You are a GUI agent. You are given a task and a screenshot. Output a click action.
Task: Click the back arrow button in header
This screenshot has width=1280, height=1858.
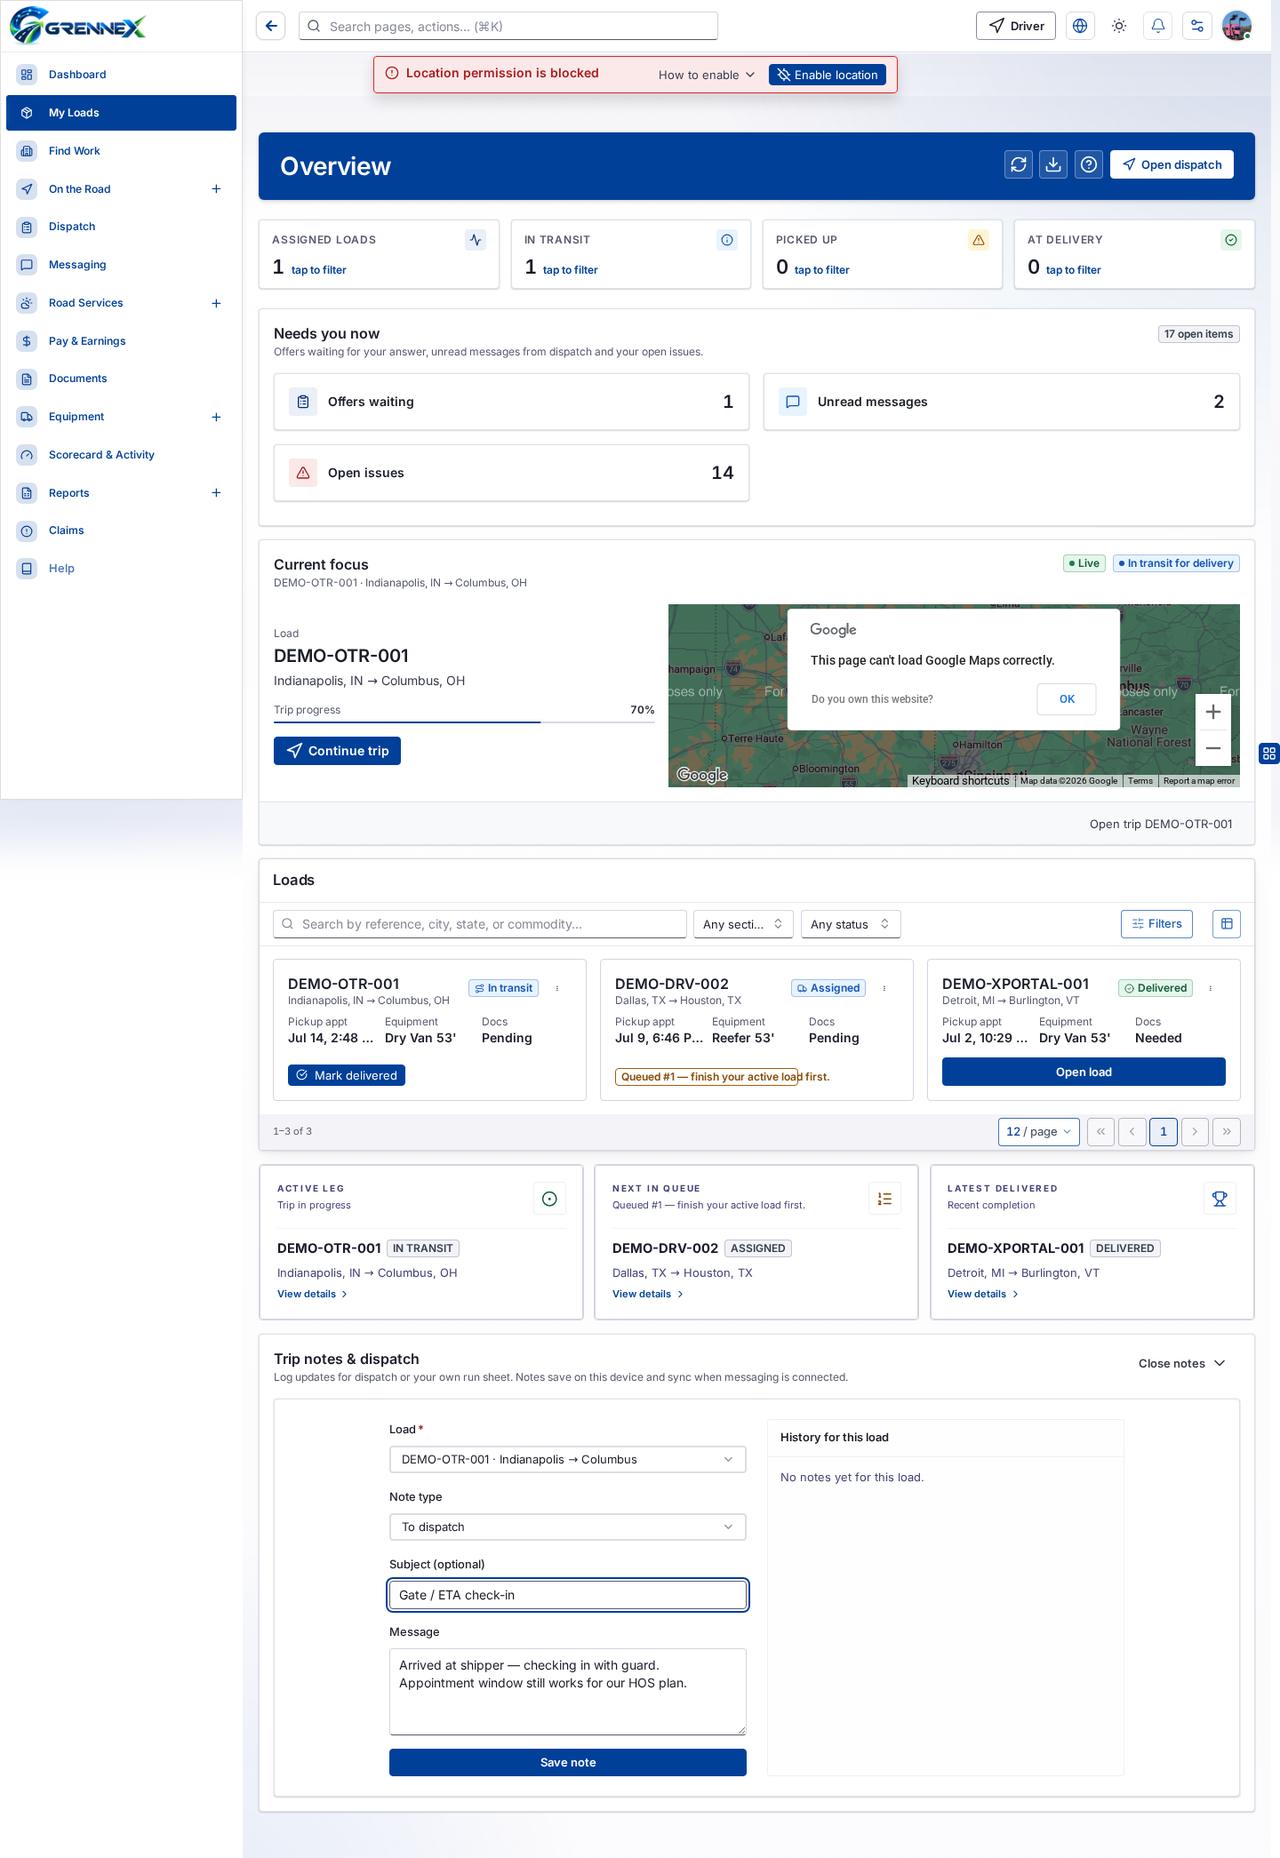pos(271,26)
